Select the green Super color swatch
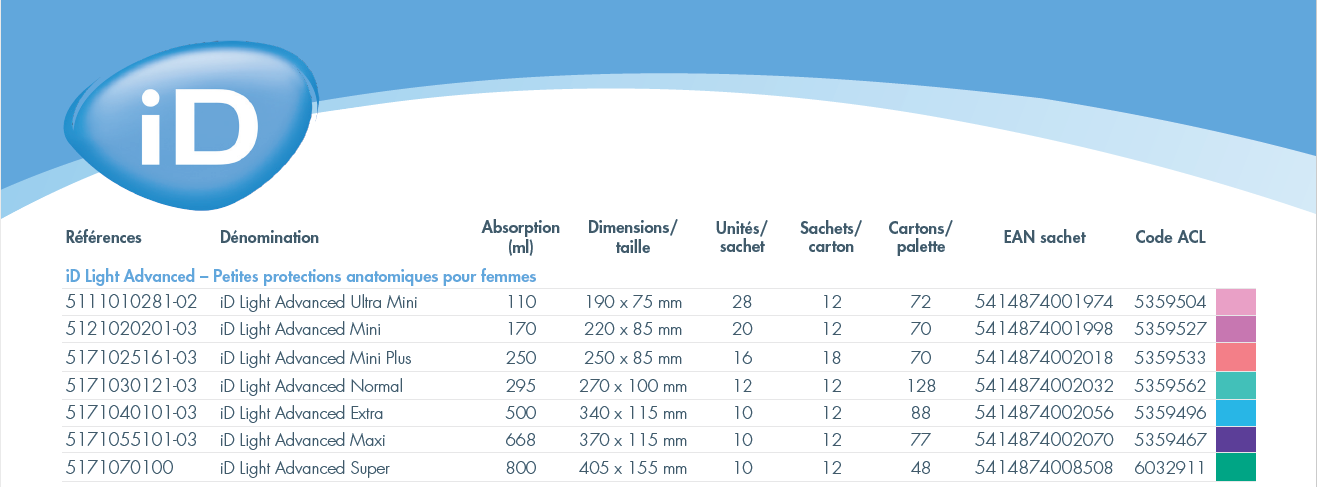The image size is (1318, 492). tap(1236, 467)
